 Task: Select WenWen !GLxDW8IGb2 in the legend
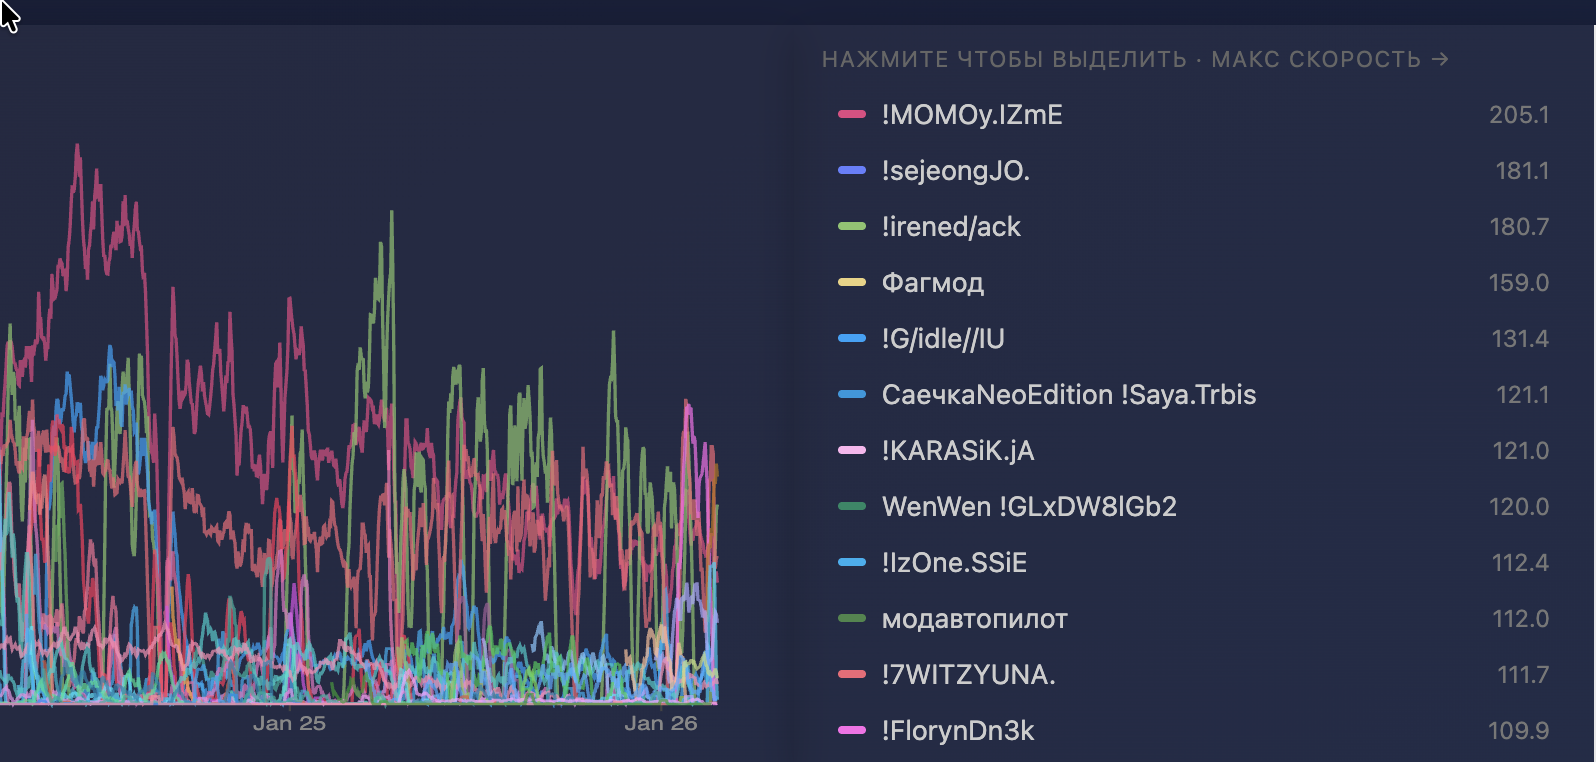pos(1028,507)
